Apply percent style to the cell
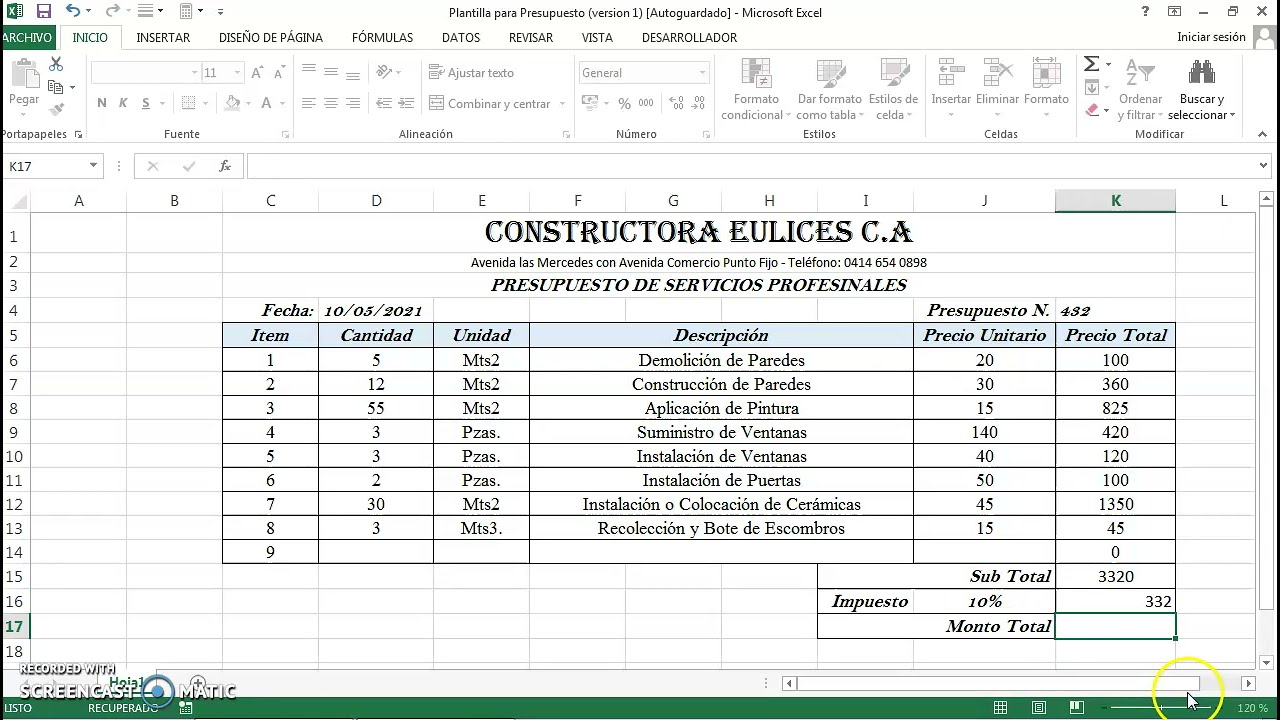This screenshot has width=1280, height=720. coord(624,103)
